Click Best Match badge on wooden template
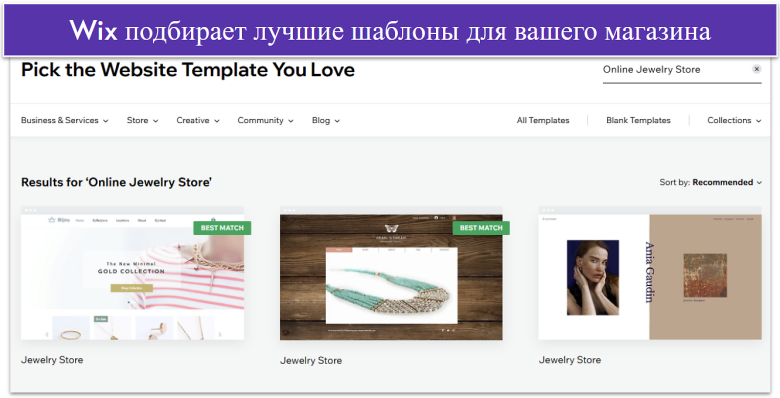Viewport: 780px width, 398px height. point(481,228)
